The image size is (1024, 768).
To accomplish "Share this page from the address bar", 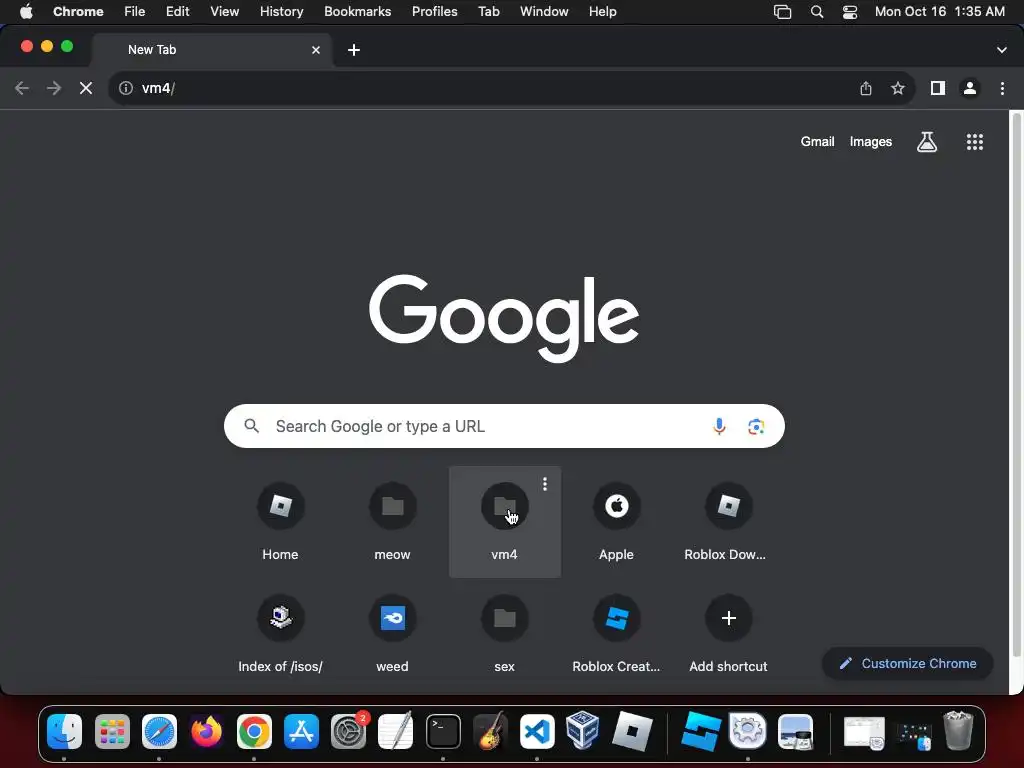I will coord(866,88).
